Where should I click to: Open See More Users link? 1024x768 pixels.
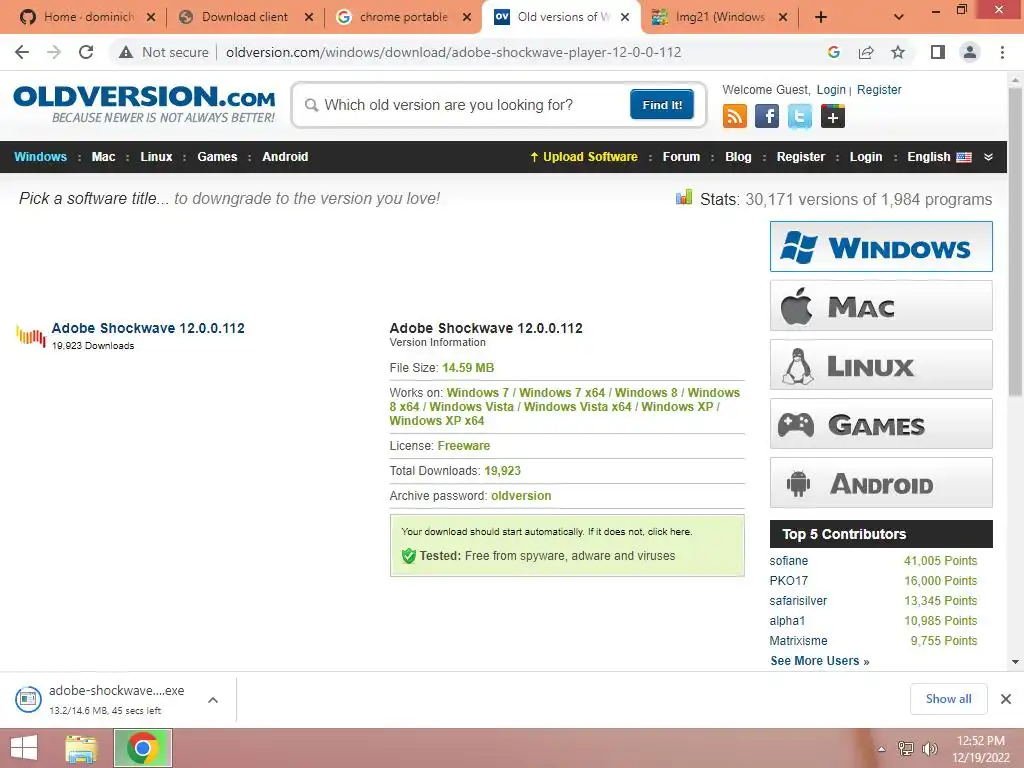[x=820, y=661]
